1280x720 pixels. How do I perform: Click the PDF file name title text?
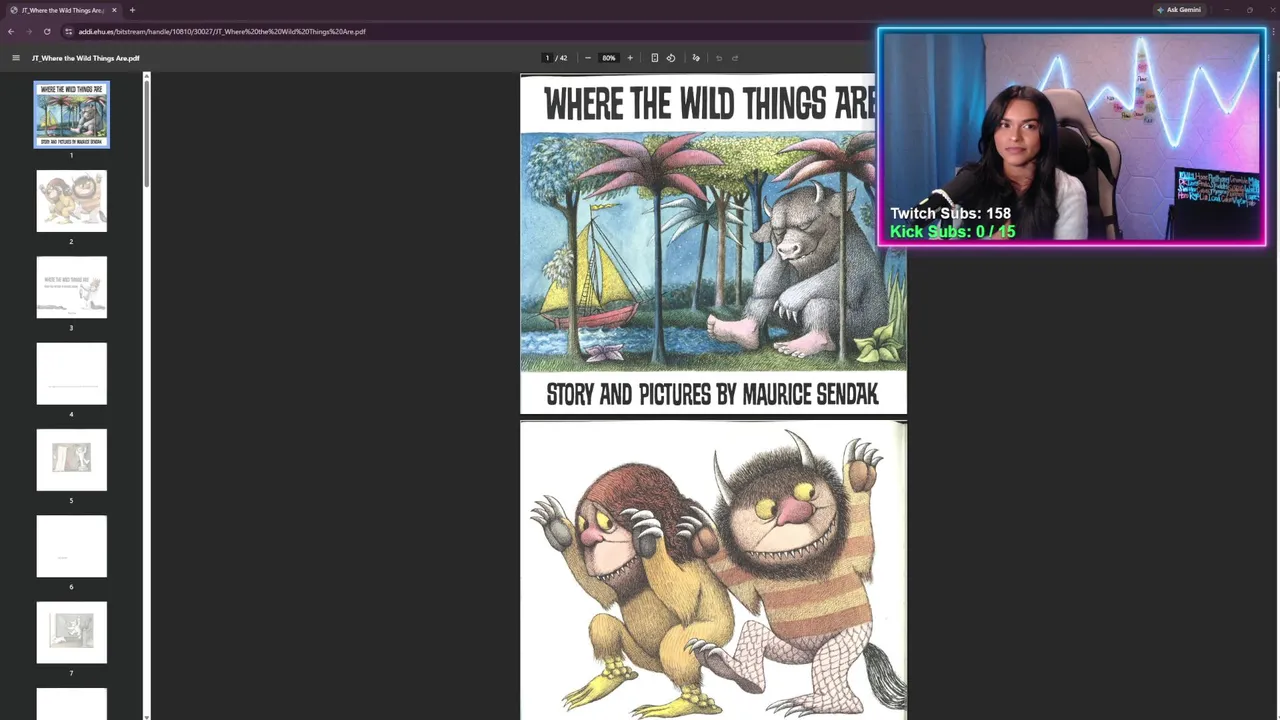(x=85, y=58)
